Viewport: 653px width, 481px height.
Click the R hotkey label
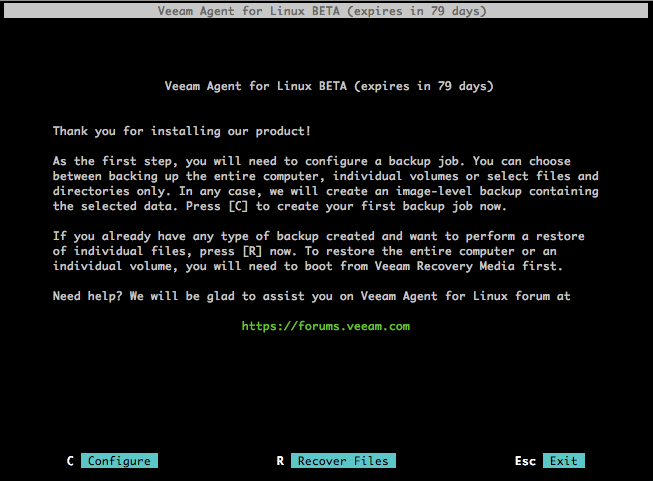click(281, 461)
